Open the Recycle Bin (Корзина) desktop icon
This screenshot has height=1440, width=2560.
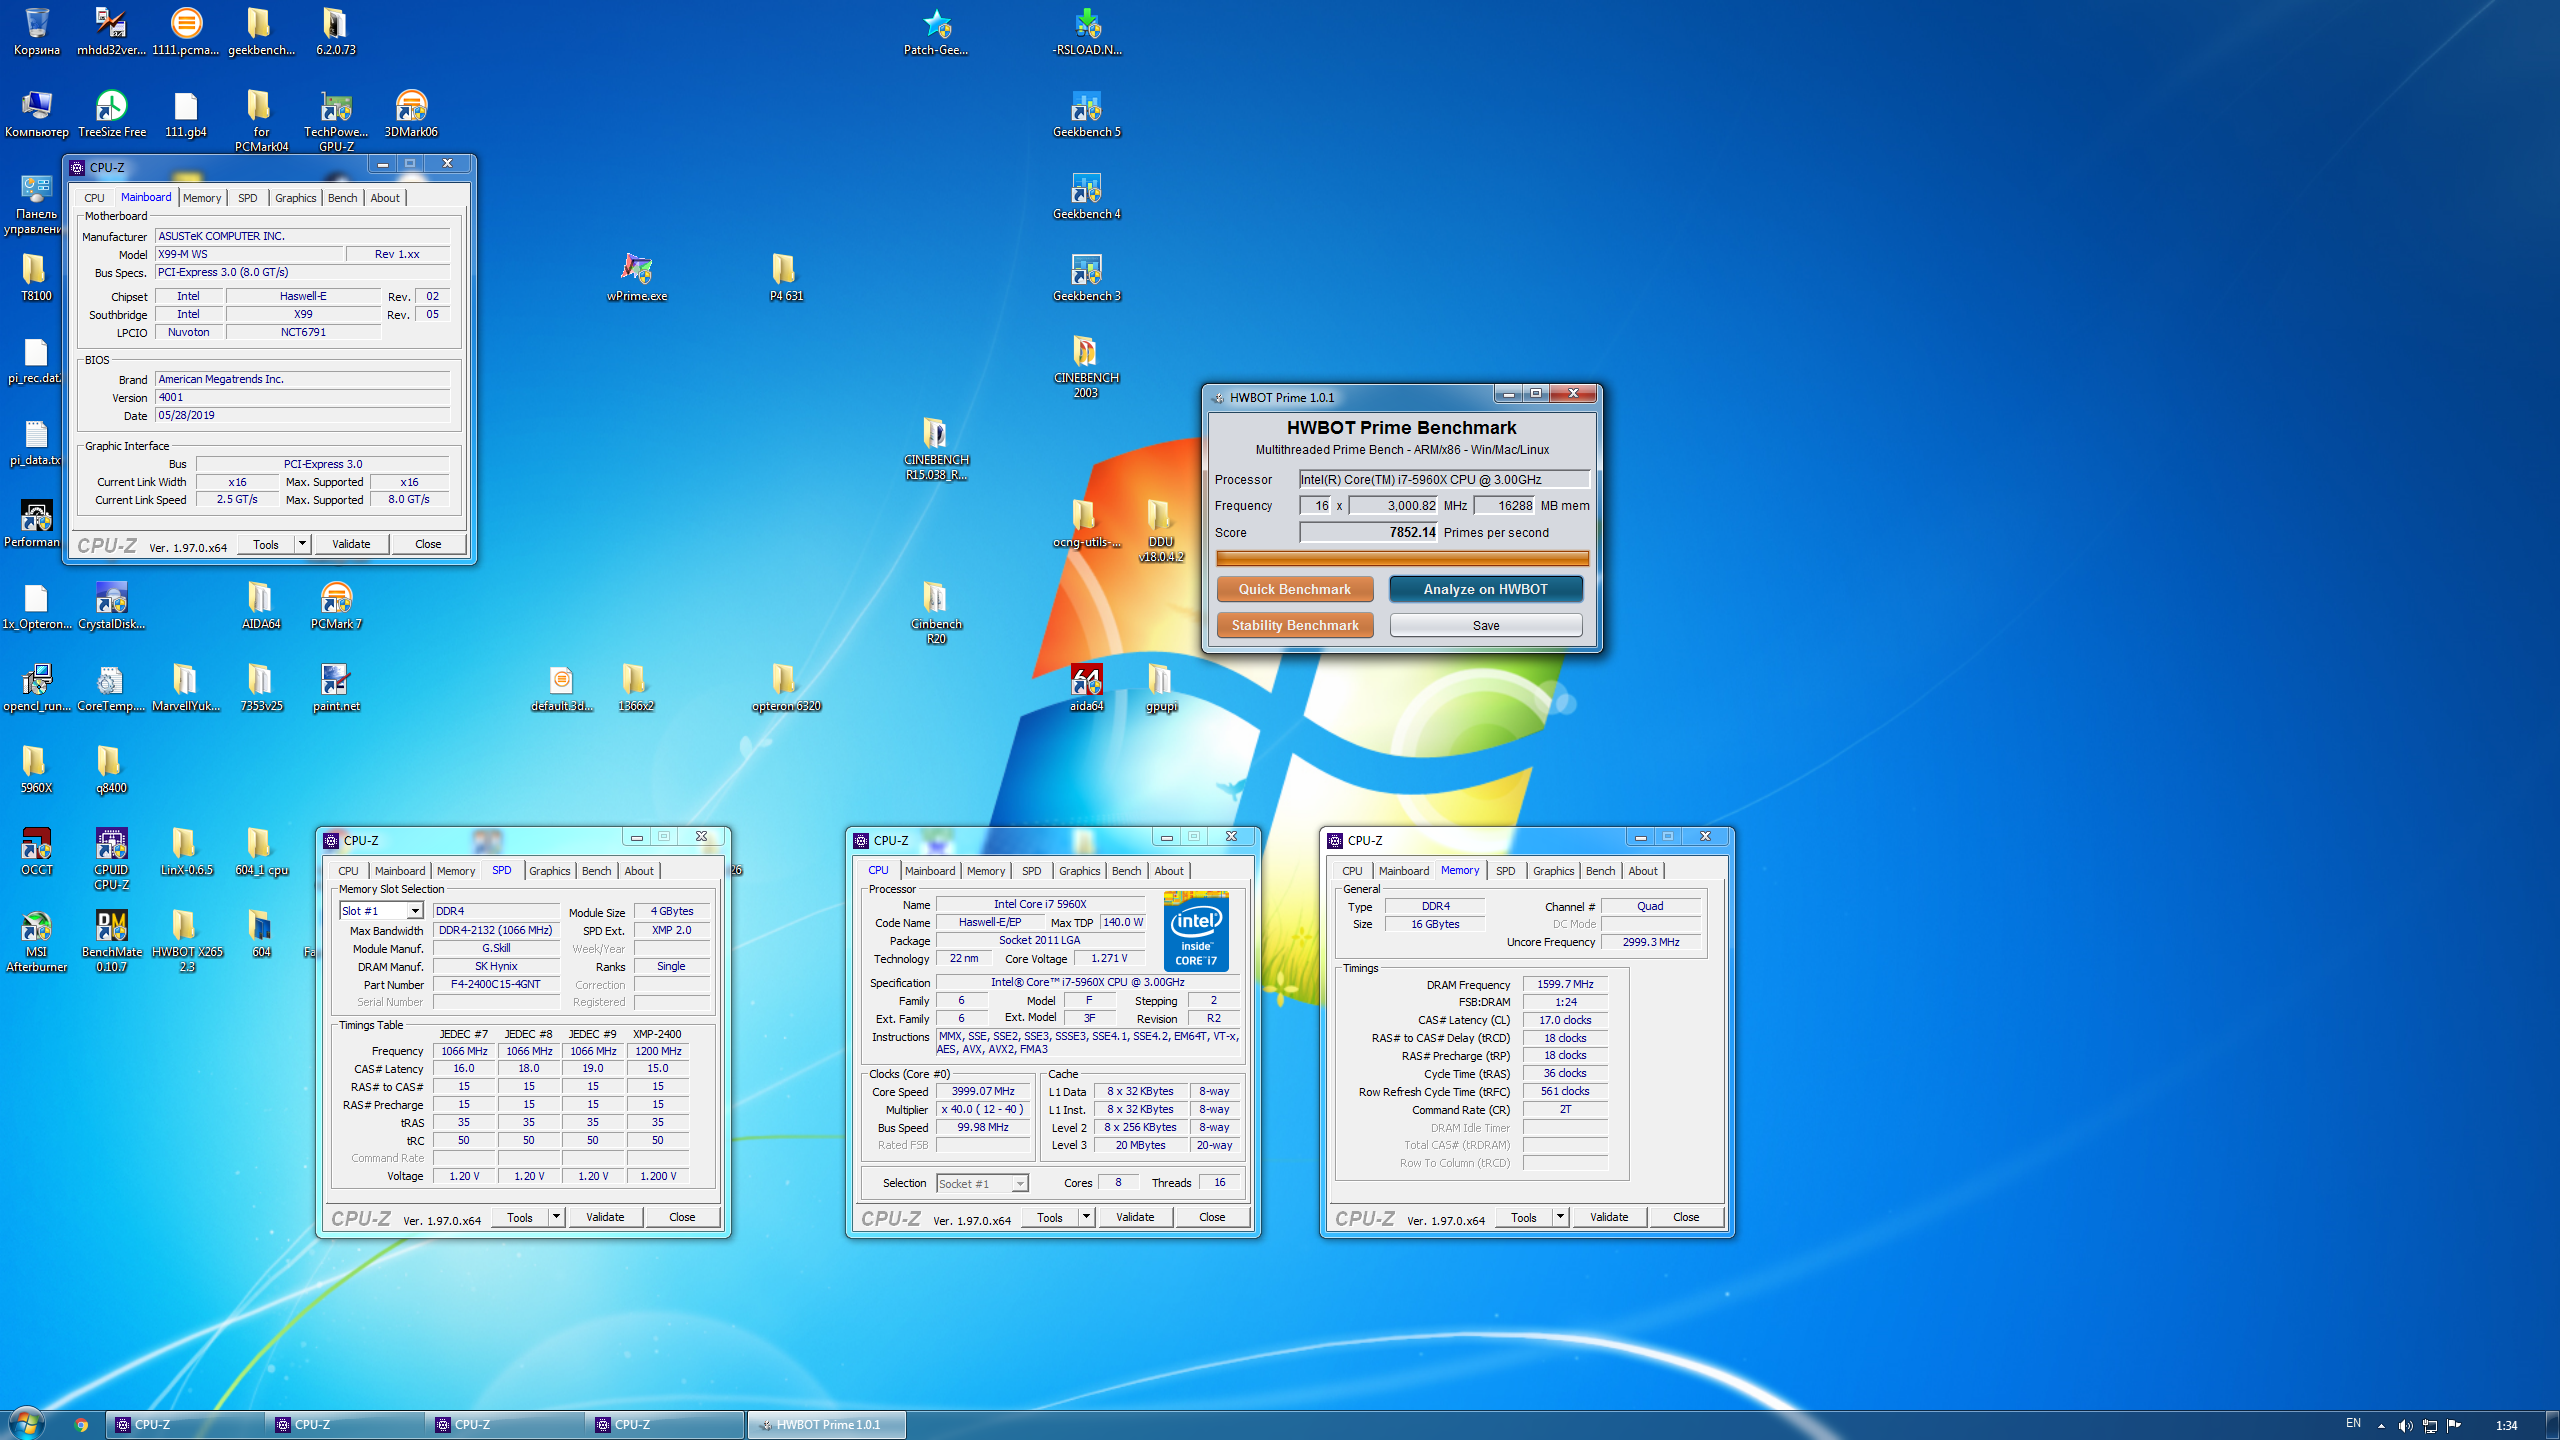pos(37,30)
